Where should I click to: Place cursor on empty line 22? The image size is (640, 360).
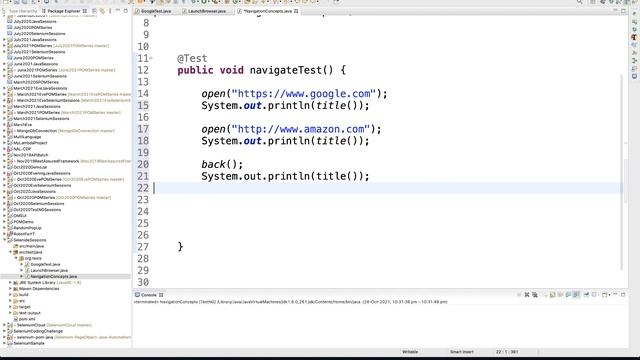tap(388, 188)
